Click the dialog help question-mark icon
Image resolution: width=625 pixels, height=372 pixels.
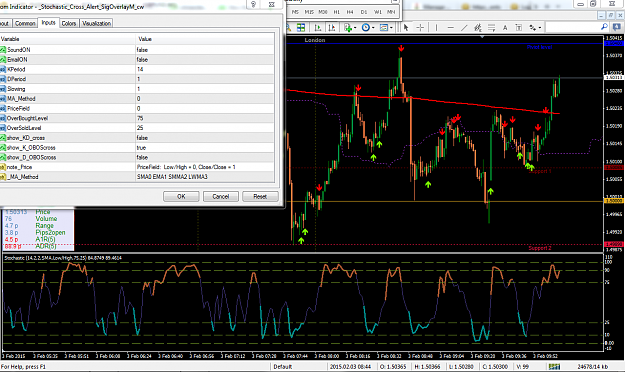point(254,4)
